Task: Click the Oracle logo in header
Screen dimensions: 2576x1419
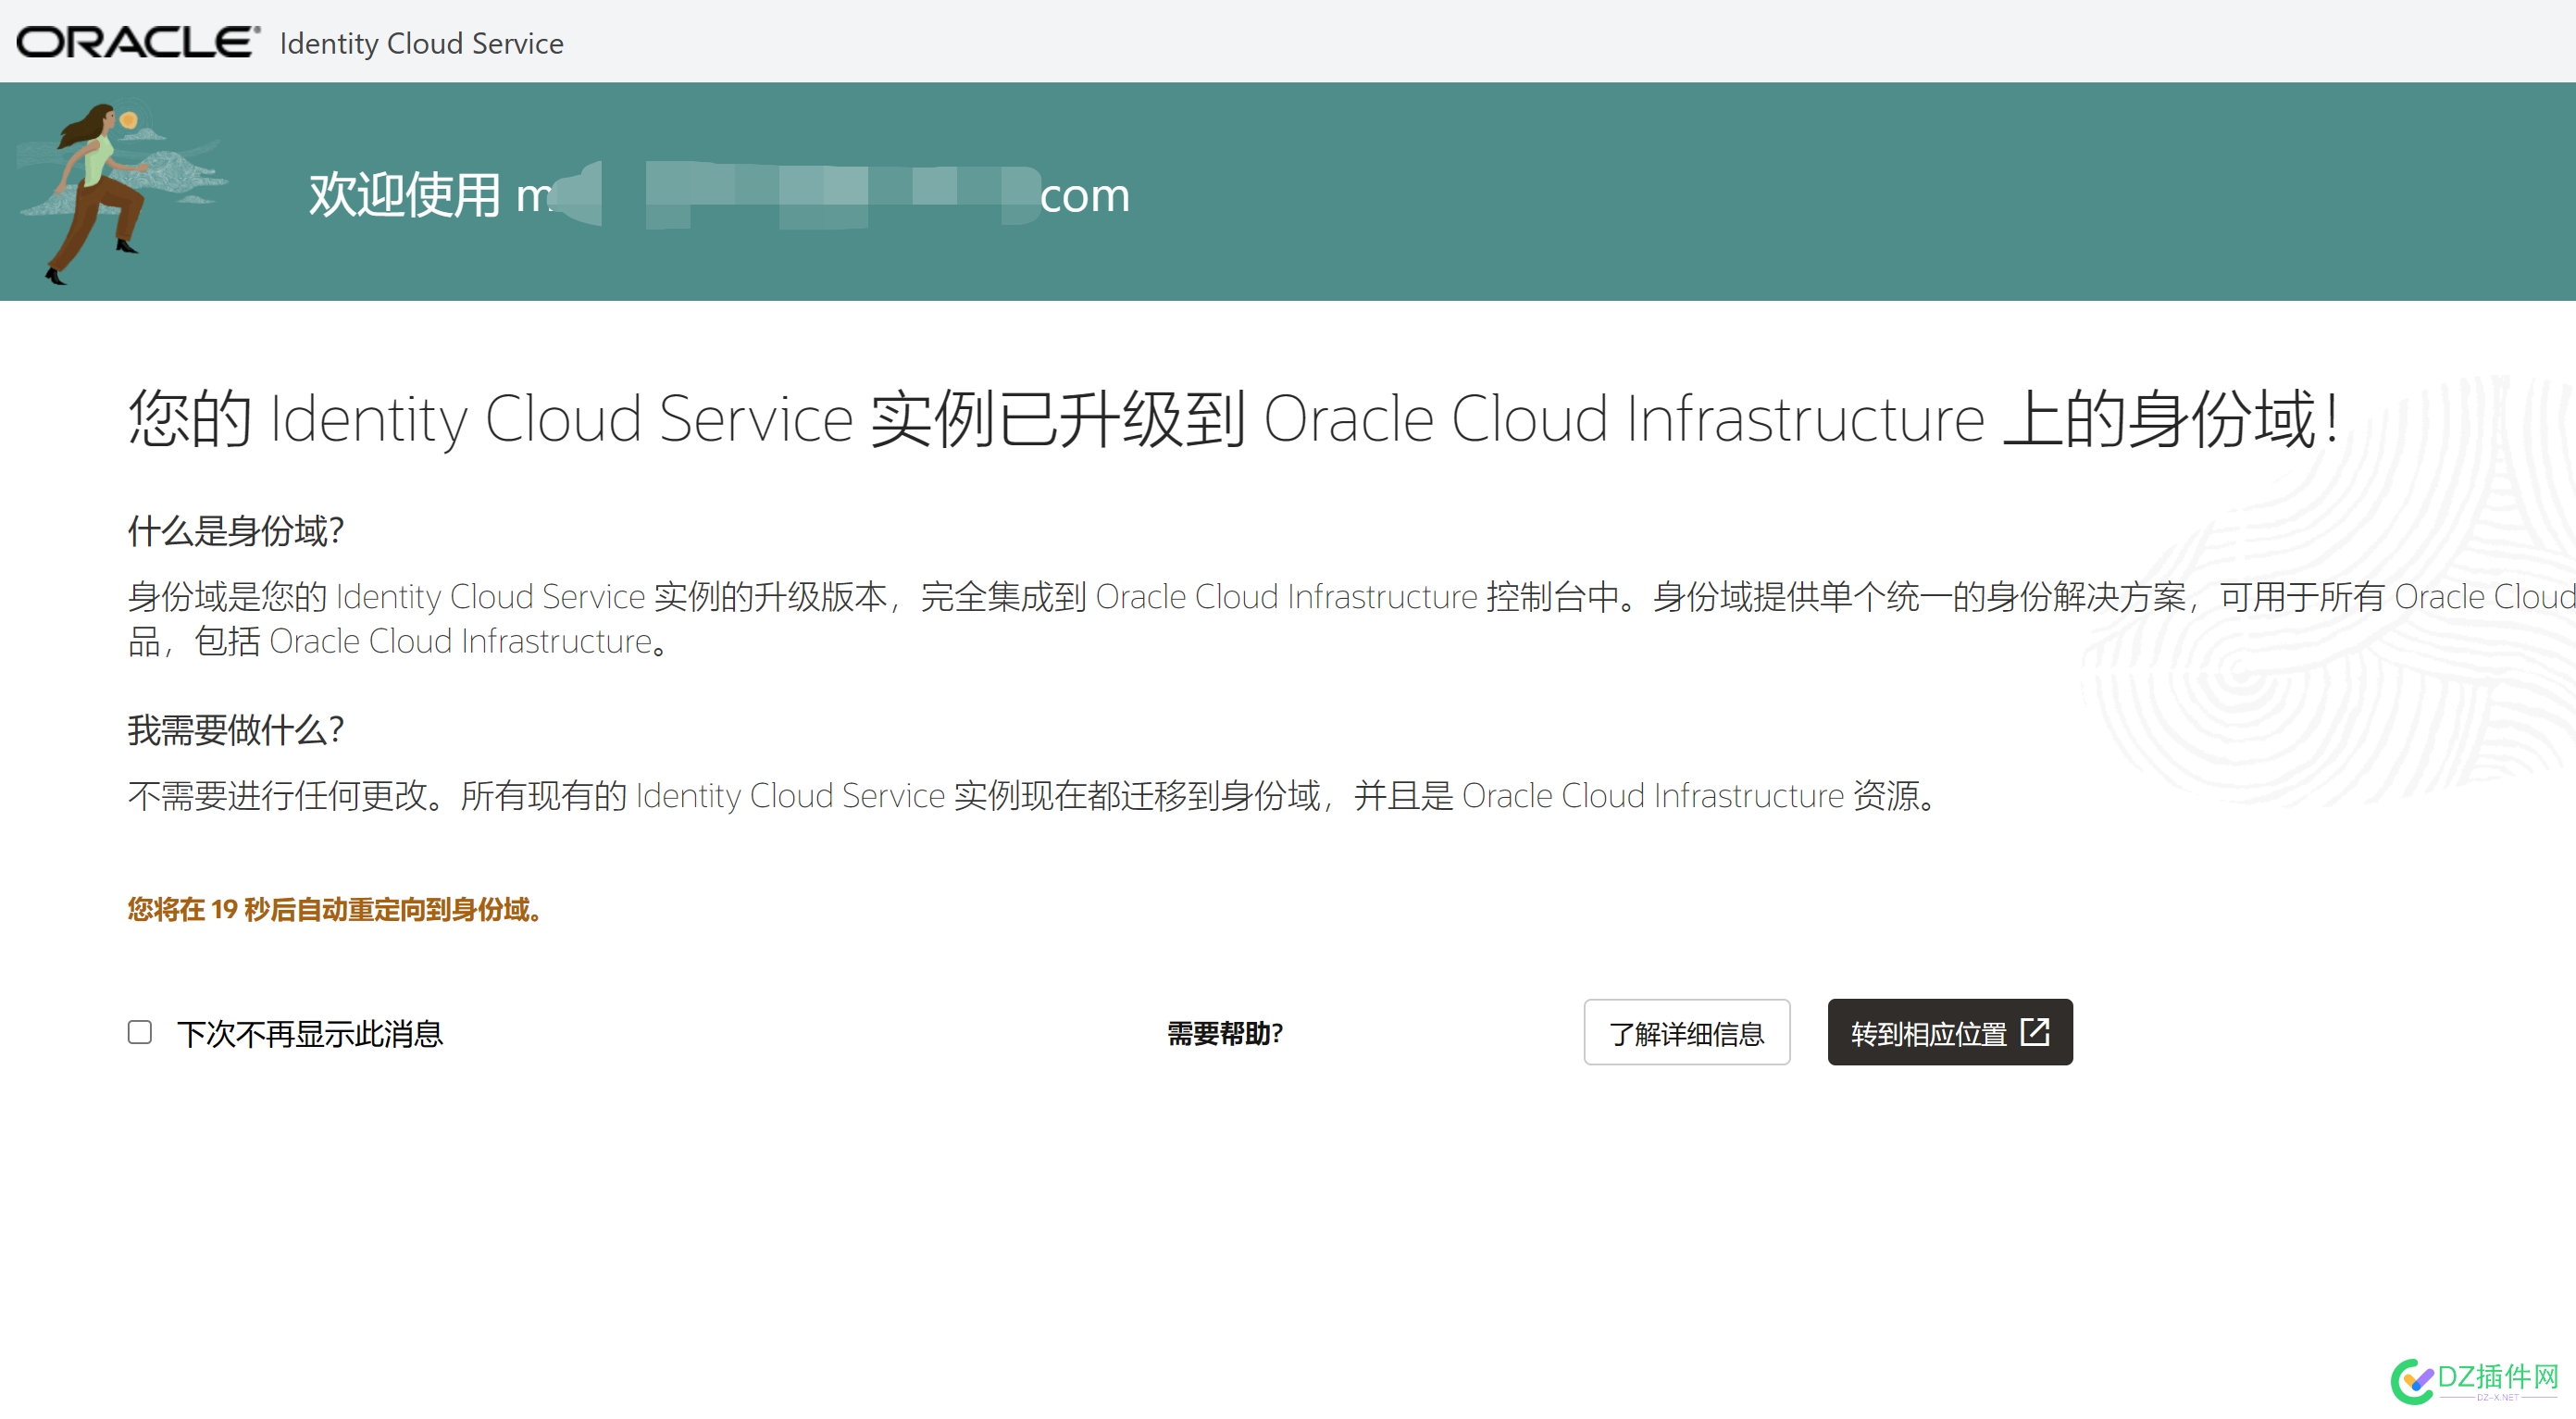Action: (138, 42)
